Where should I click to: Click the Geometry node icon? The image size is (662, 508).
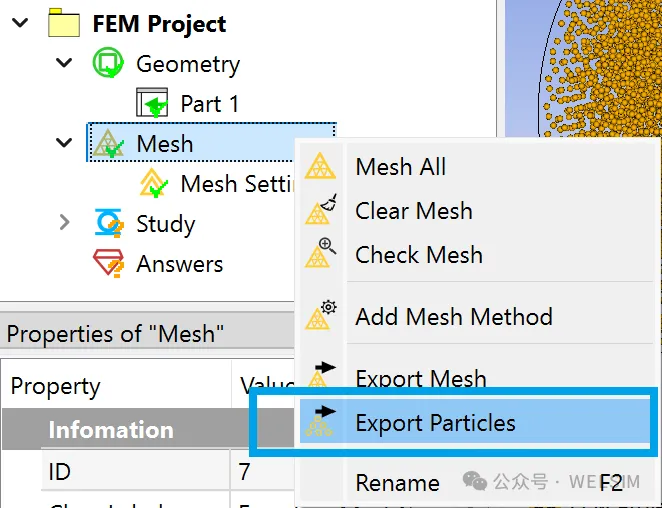[x=108, y=64]
